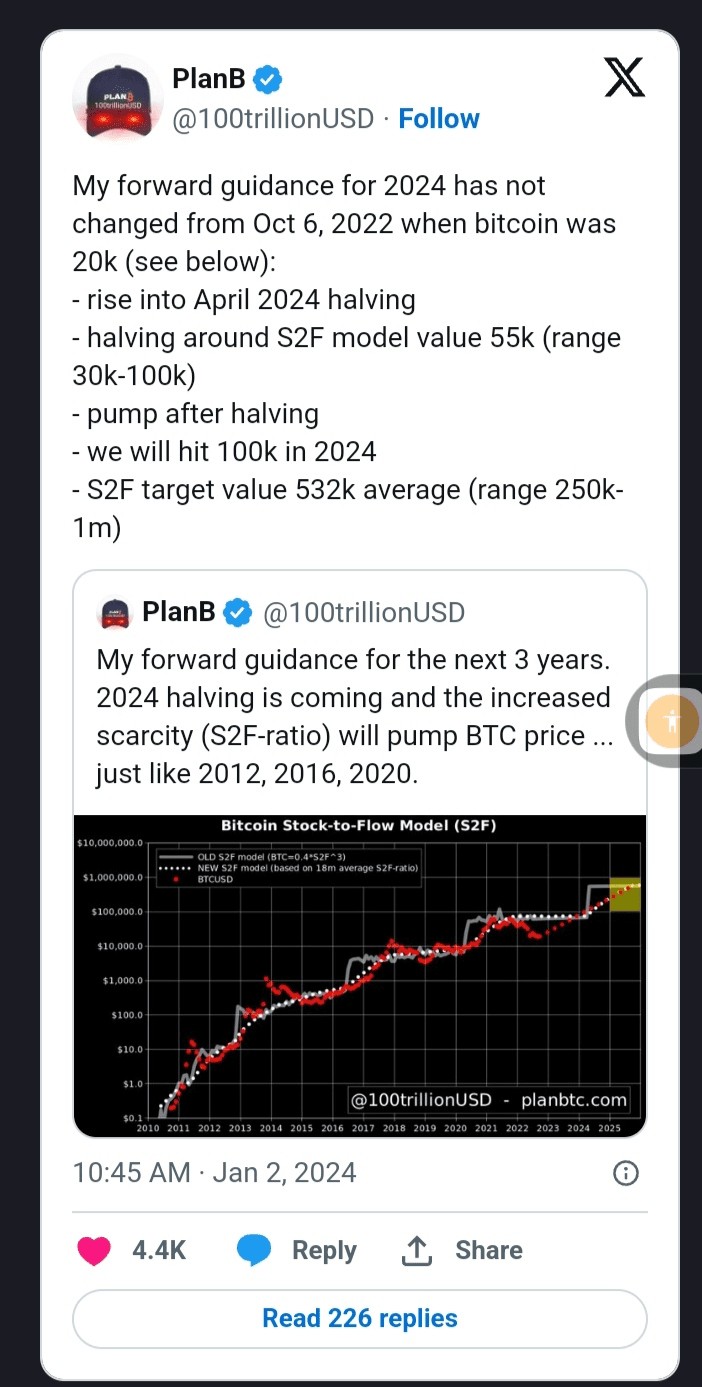Viewport: 702px width, 1387px height.
Task: Click the quoted tweet's small PlanB avatar
Action: tap(113, 613)
